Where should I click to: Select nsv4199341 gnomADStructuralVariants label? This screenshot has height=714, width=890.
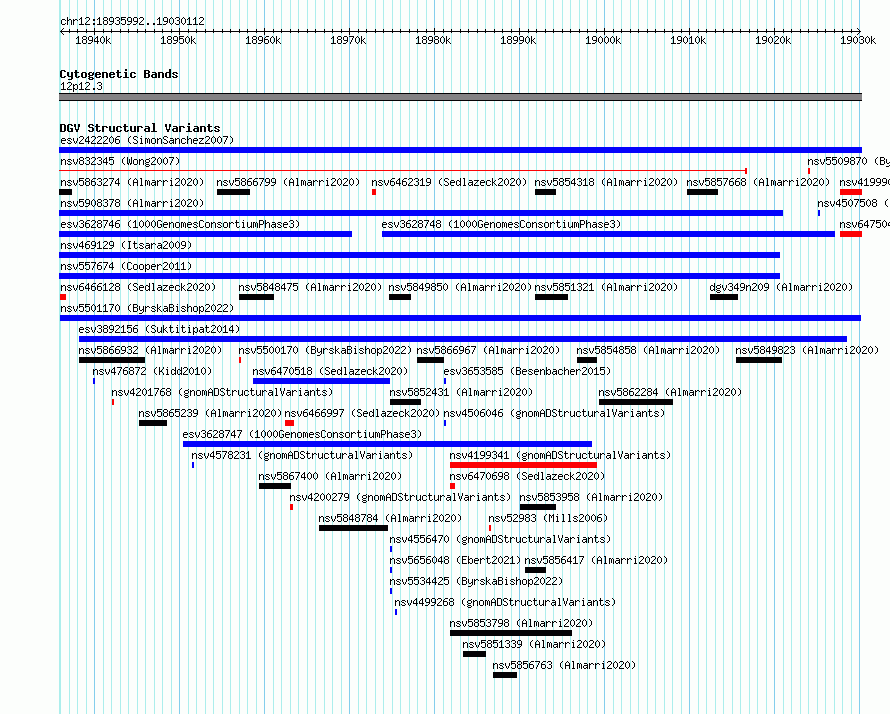pos(560,455)
